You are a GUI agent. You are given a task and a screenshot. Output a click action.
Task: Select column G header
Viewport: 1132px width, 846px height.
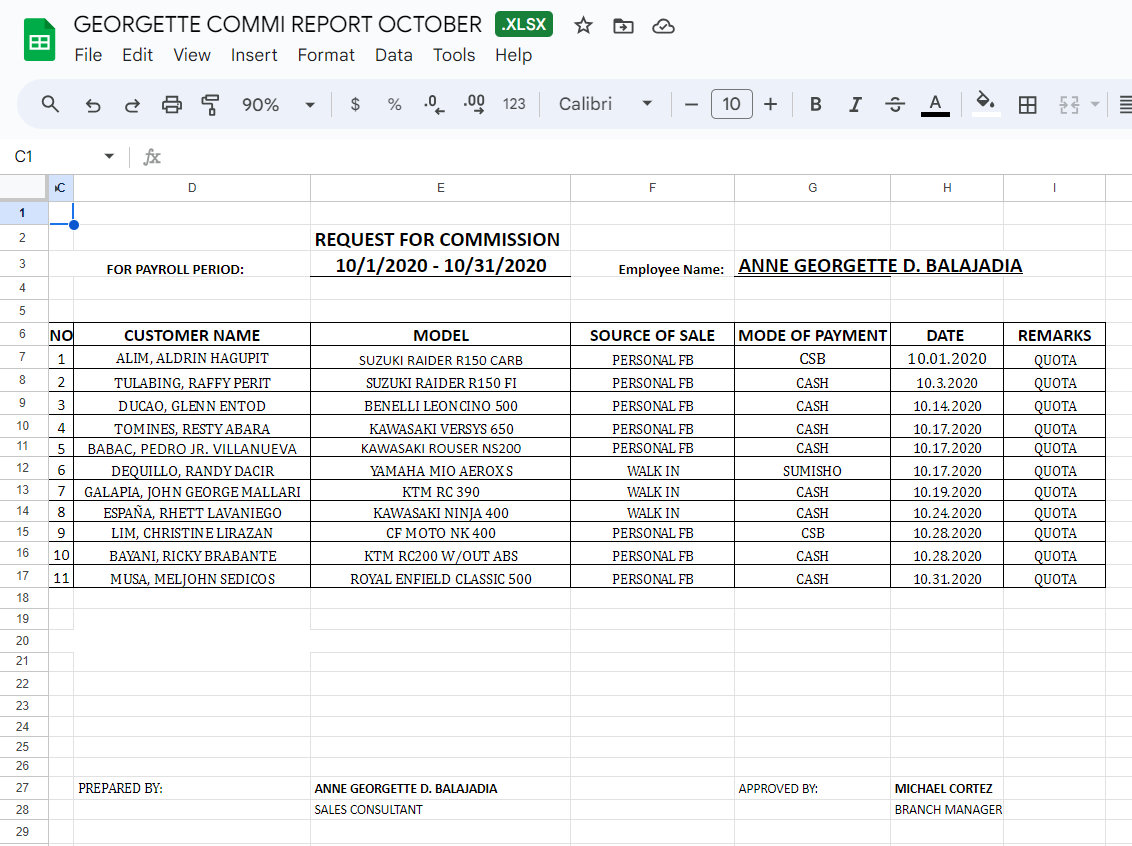pos(812,188)
